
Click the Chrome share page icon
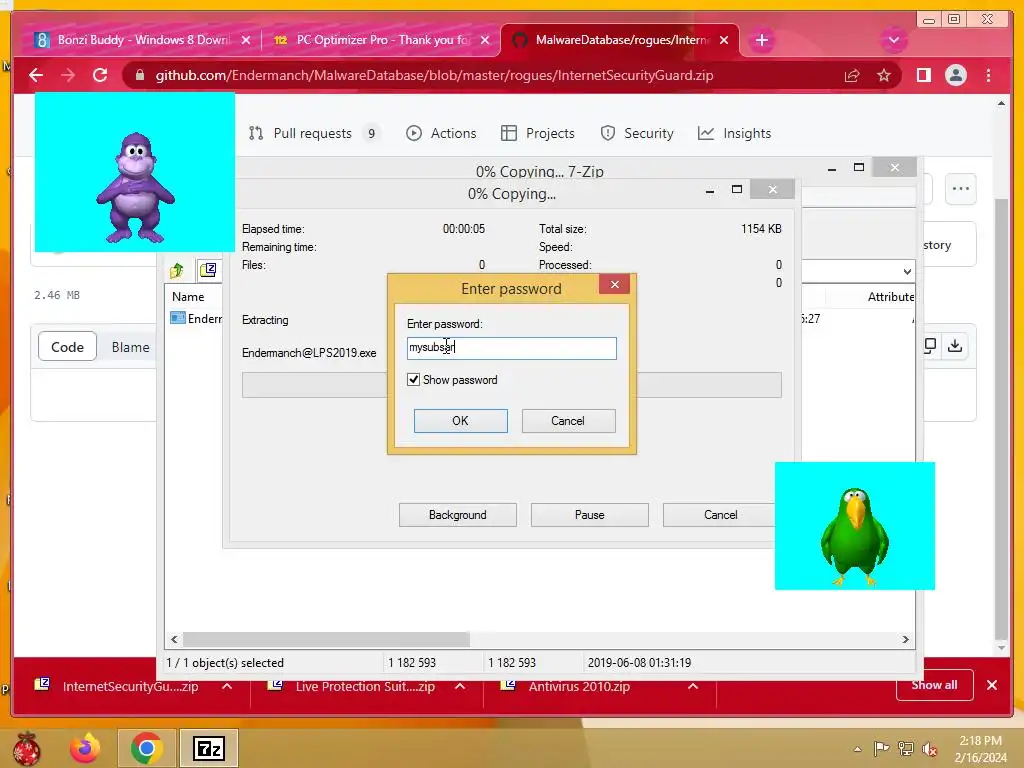coord(852,75)
